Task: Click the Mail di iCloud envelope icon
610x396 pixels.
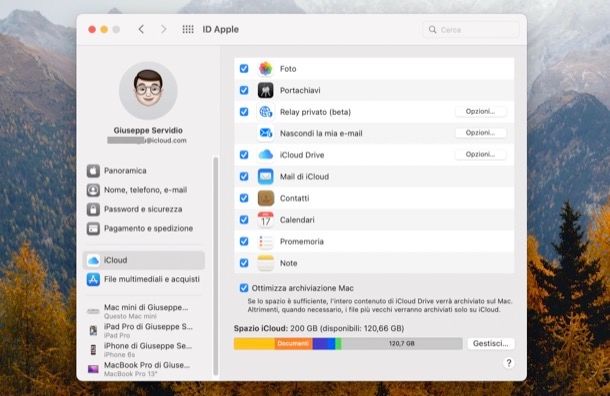Action: pos(266,177)
